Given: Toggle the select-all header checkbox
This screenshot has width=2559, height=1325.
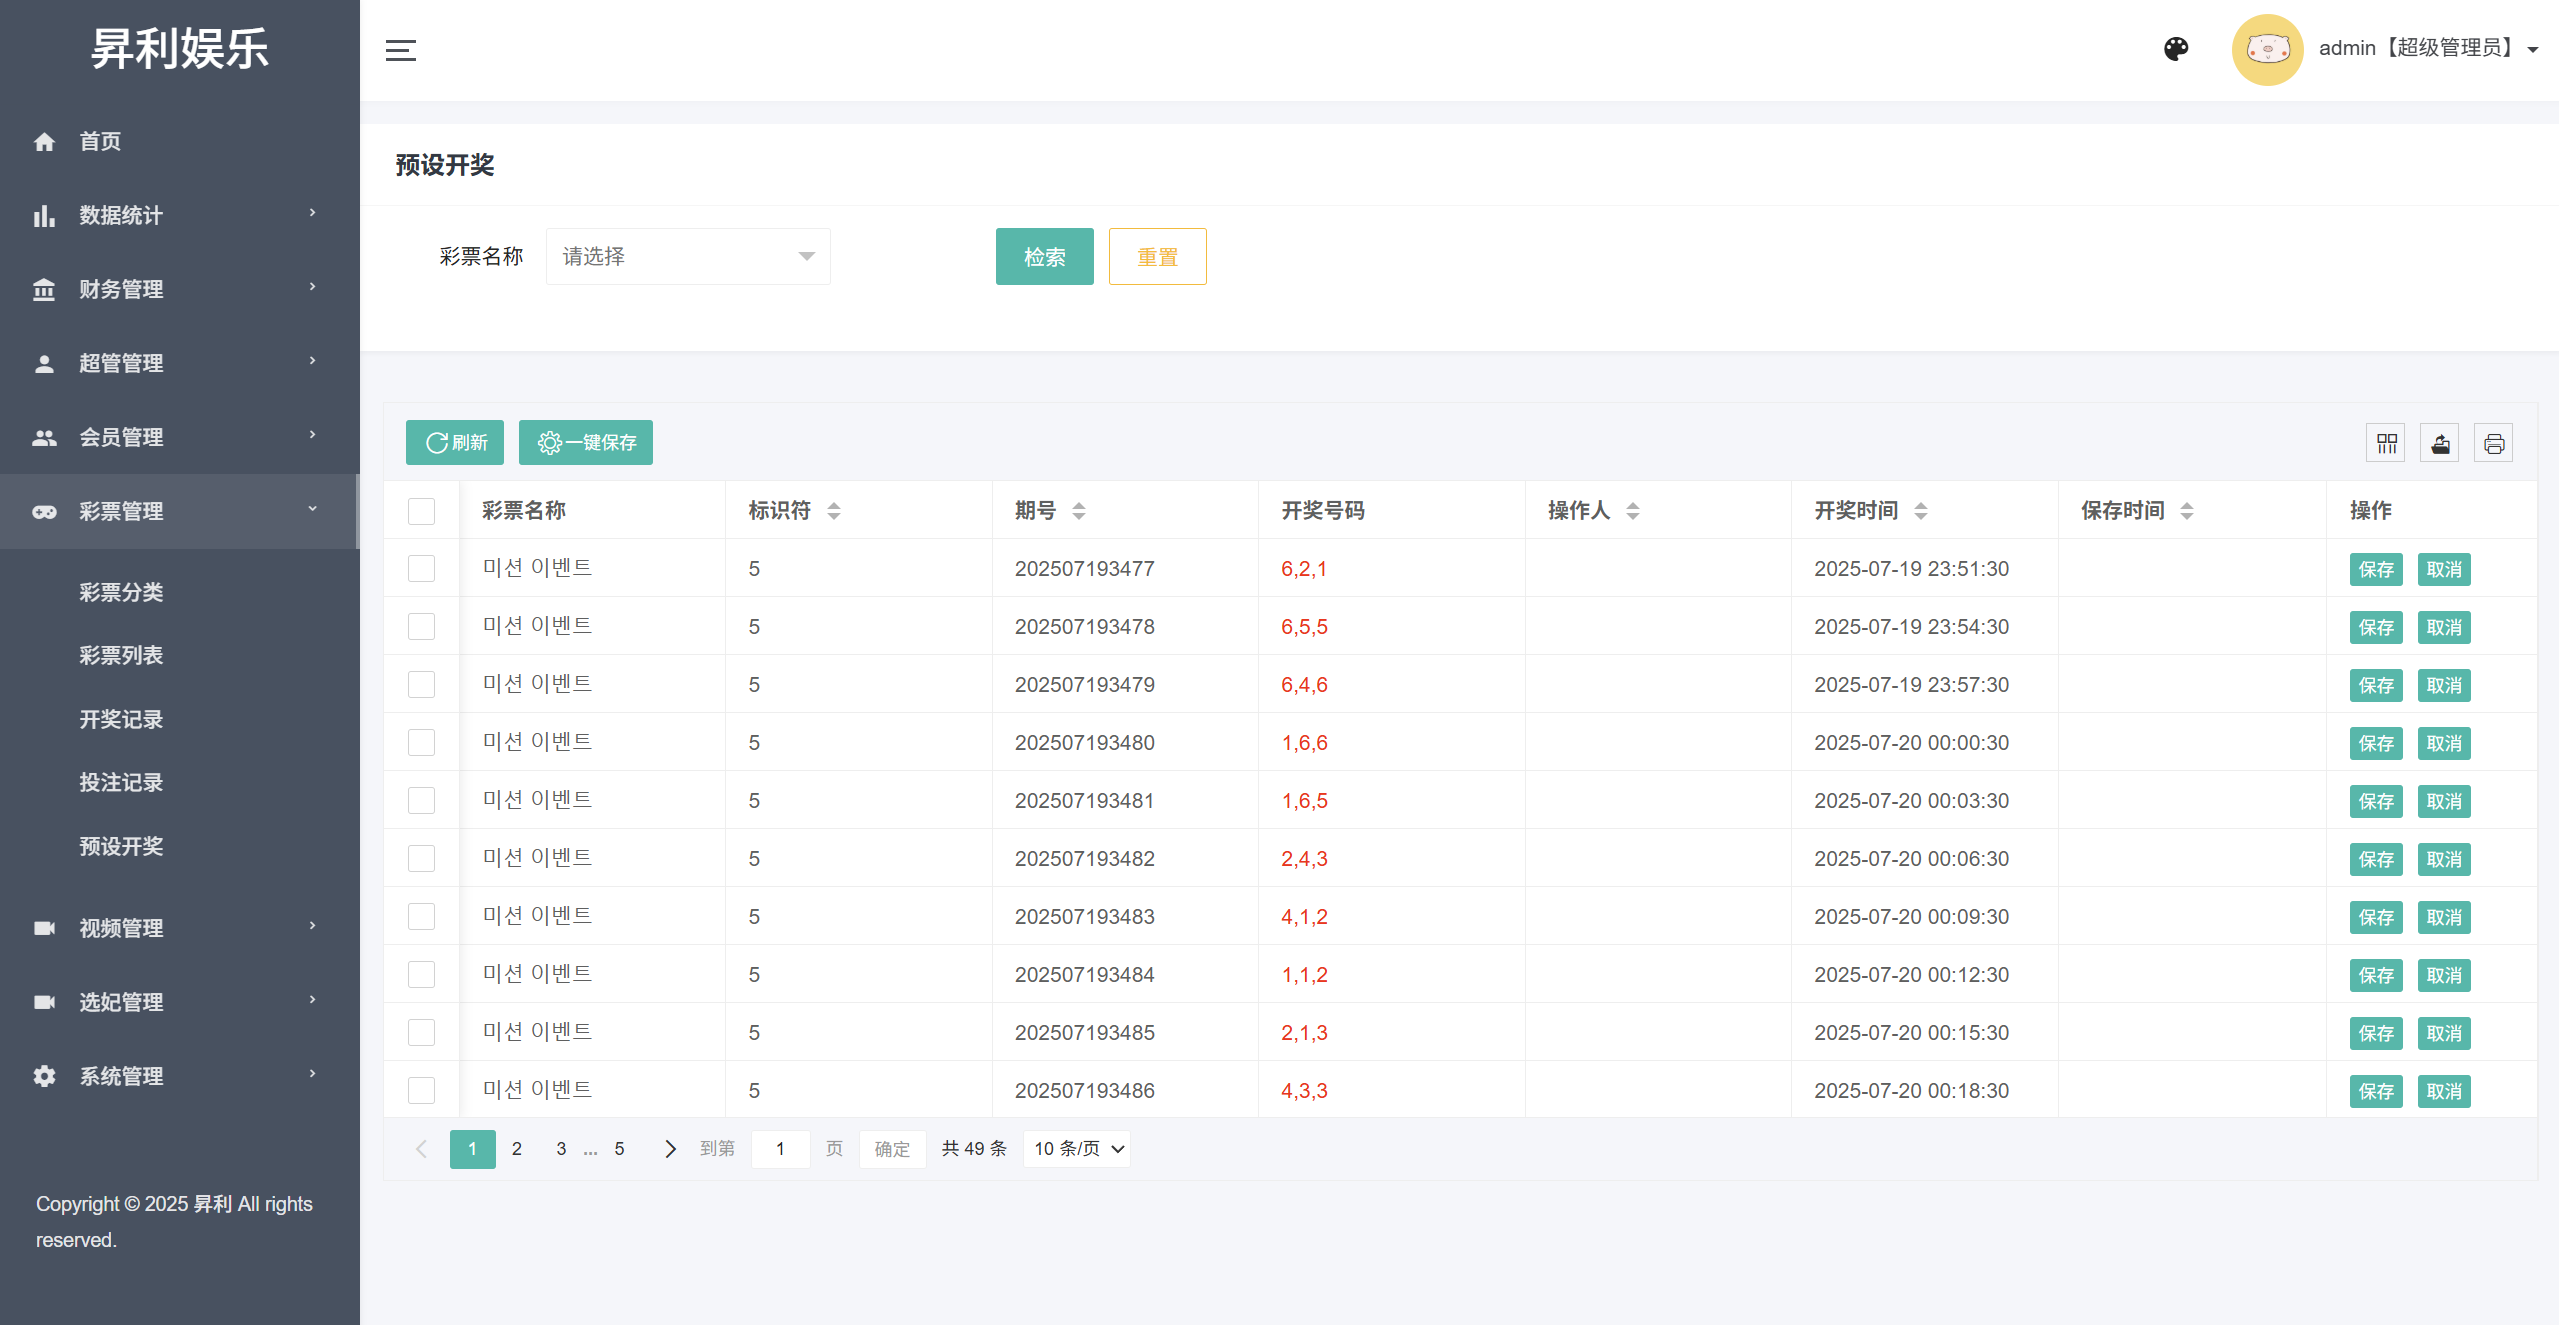Looking at the screenshot, I should coord(421,511).
